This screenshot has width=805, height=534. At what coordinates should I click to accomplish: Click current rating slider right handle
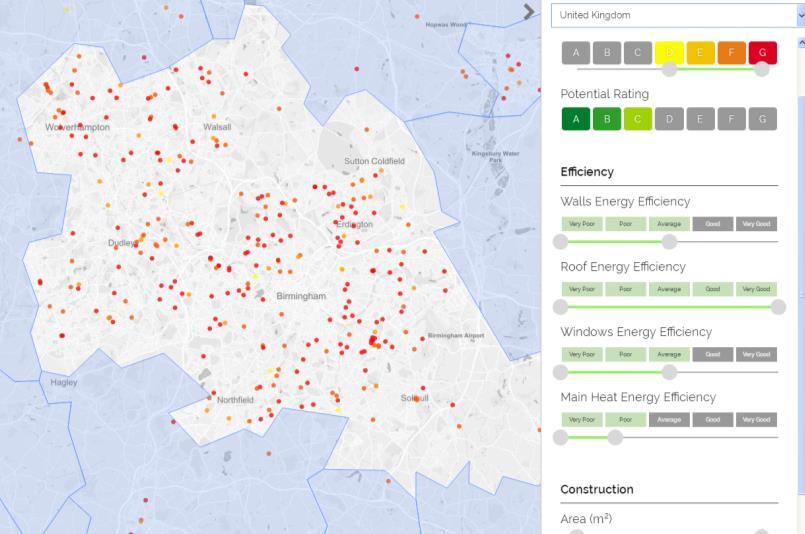point(762,69)
